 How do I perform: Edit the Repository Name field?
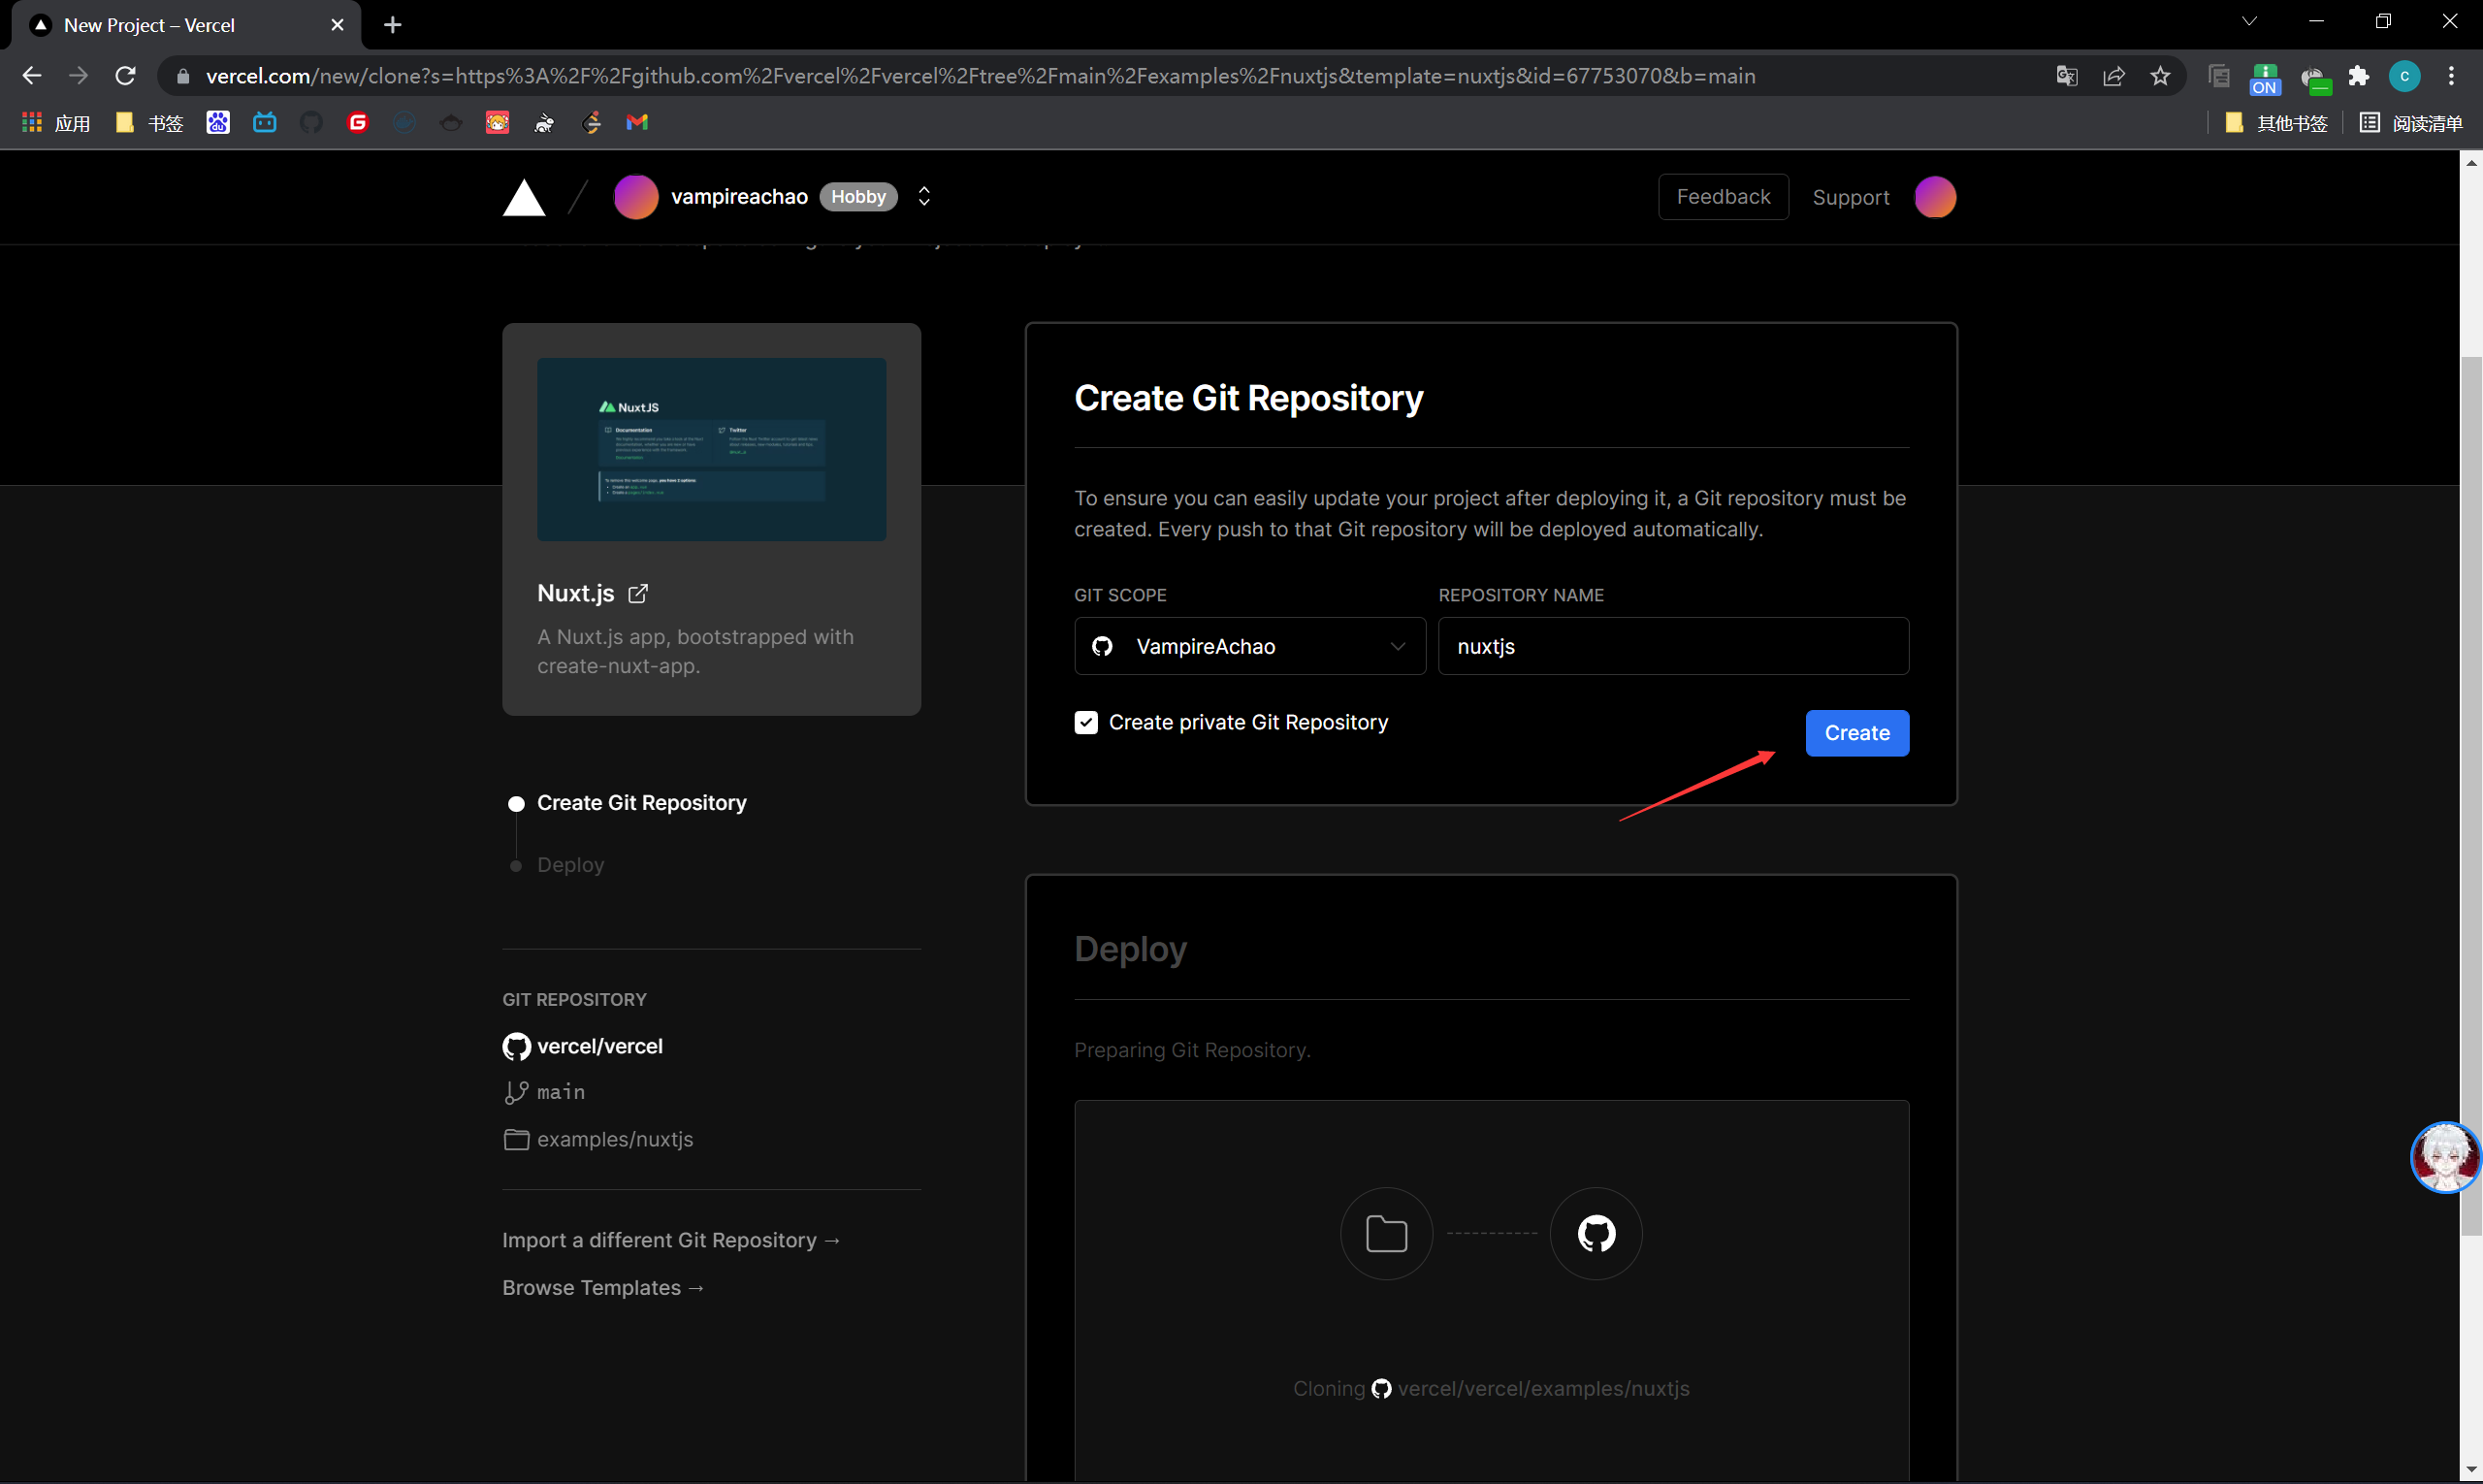(1673, 646)
